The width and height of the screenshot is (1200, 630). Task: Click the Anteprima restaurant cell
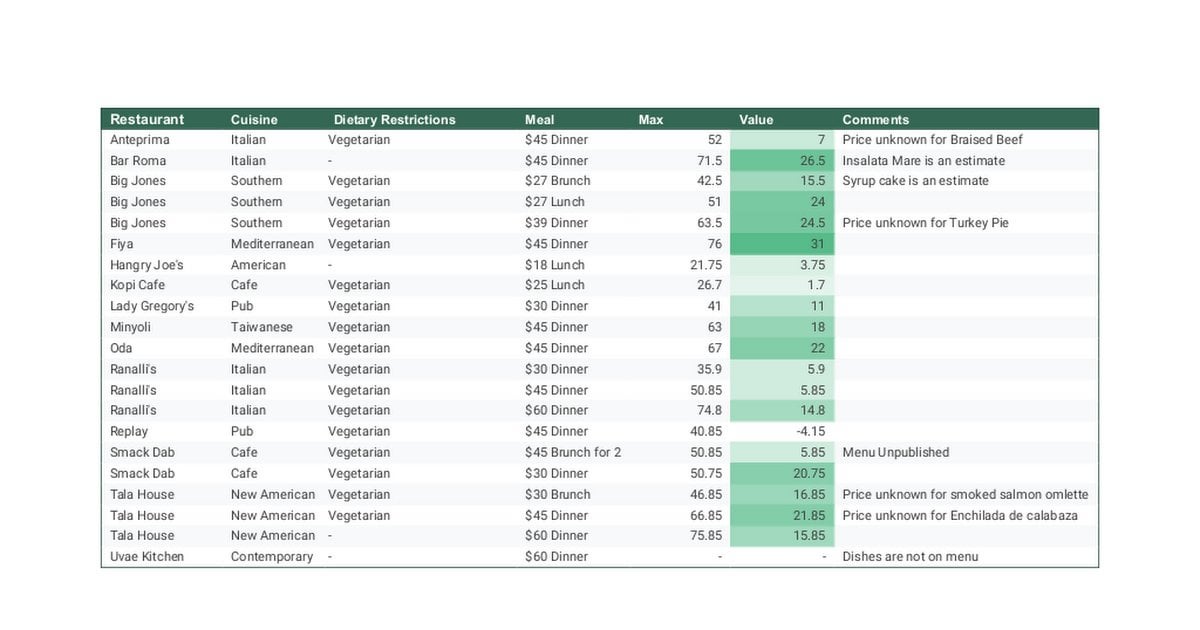point(140,140)
